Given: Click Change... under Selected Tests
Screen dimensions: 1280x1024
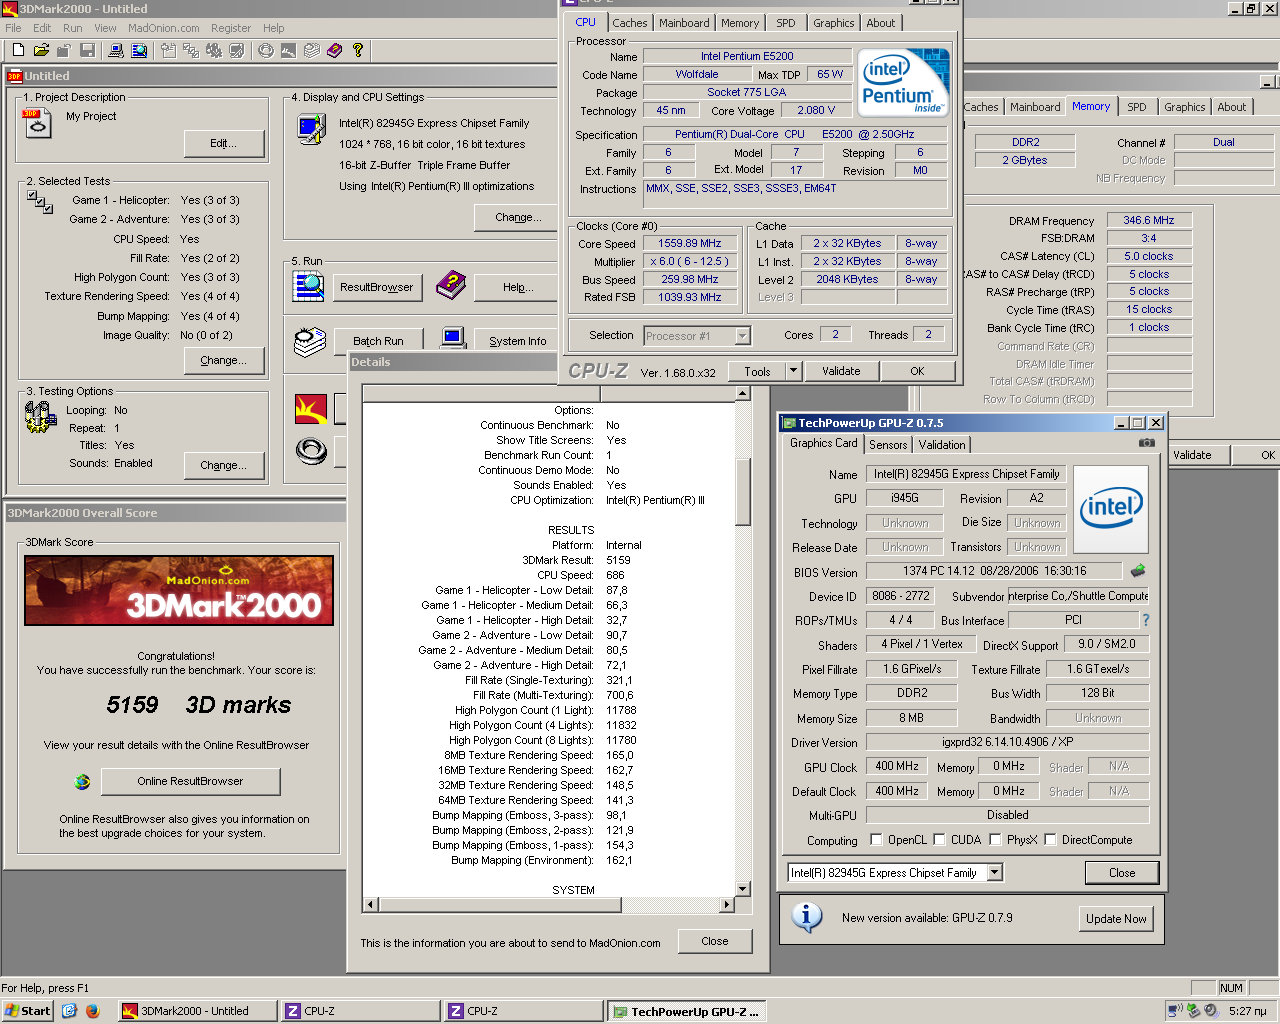Looking at the screenshot, I should pos(223,360).
